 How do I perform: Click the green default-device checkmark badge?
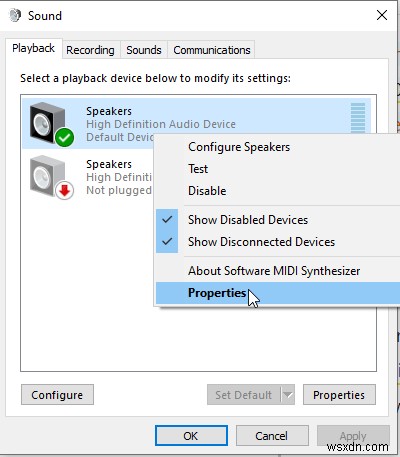pos(64,137)
